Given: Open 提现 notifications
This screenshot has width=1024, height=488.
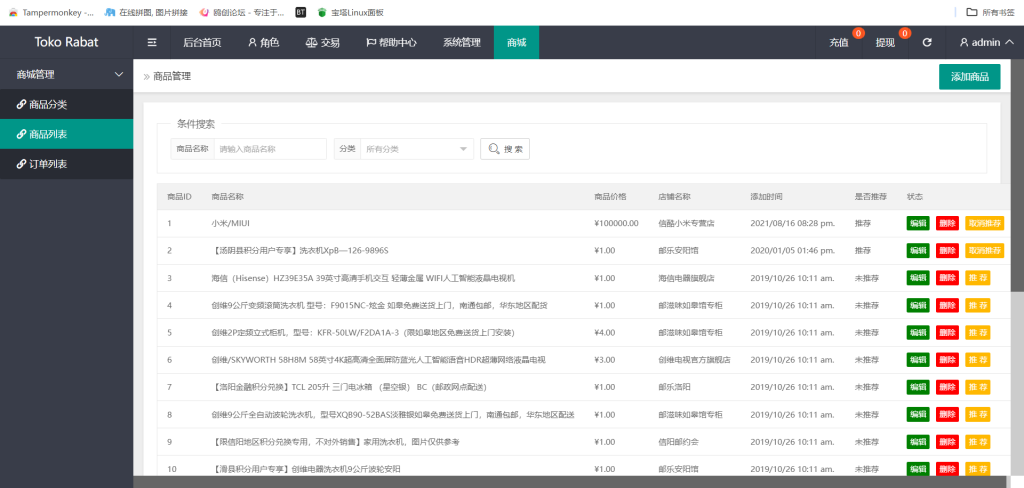Looking at the screenshot, I should point(886,42).
